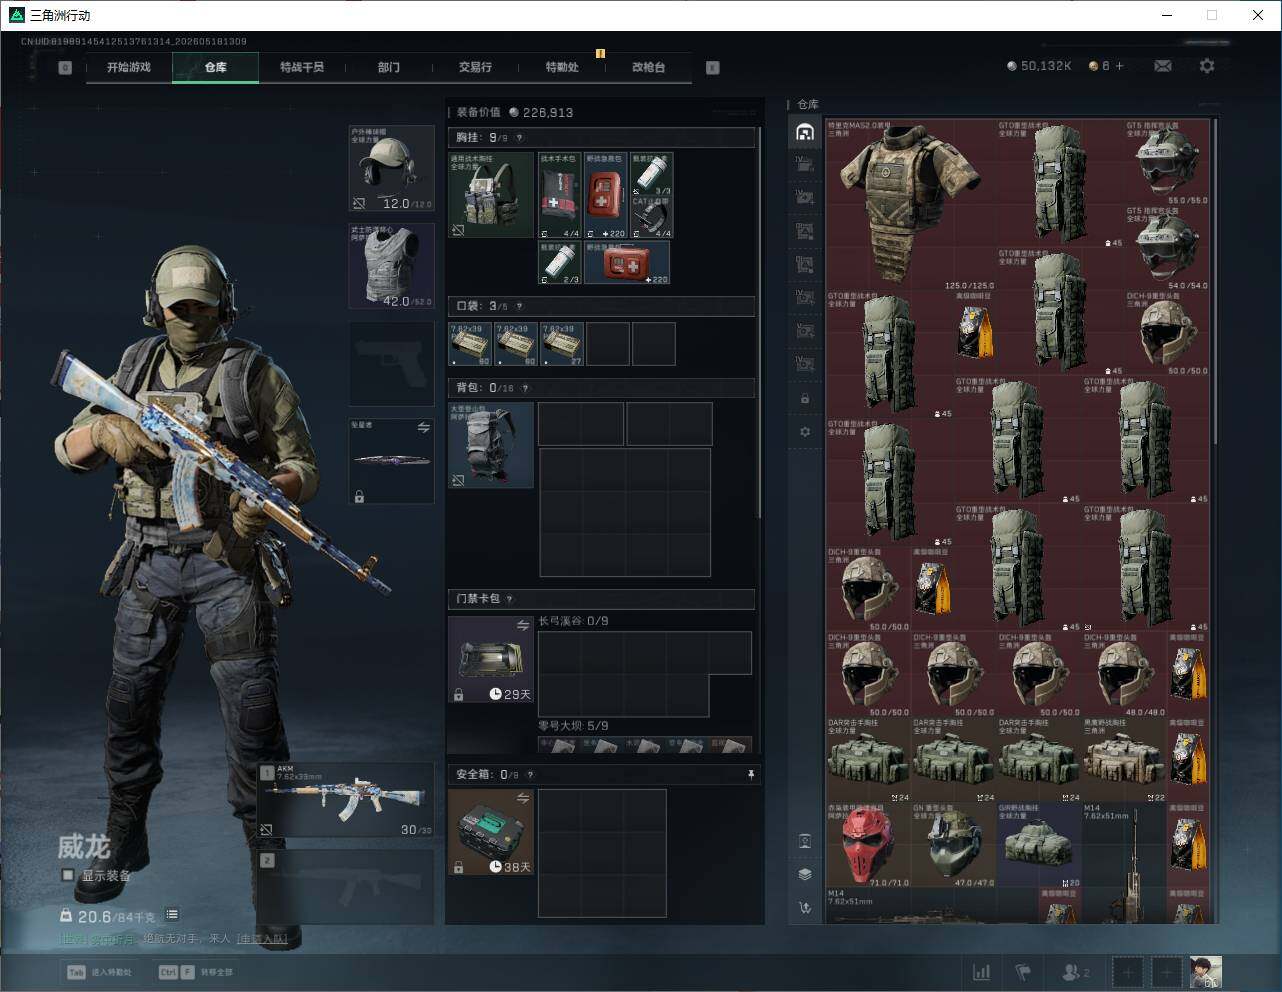The width and height of the screenshot is (1282, 992).
Task: Select the GT5 helmet with 55.0/55.0 durability
Action: (x=1167, y=163)
